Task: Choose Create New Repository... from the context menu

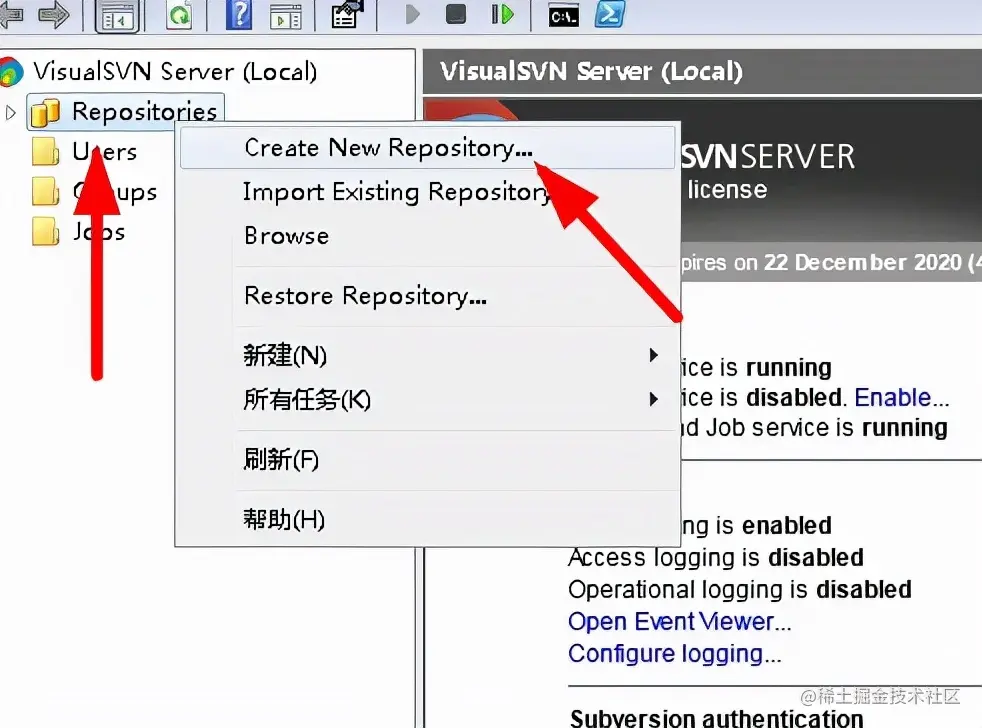Action: 428,148
